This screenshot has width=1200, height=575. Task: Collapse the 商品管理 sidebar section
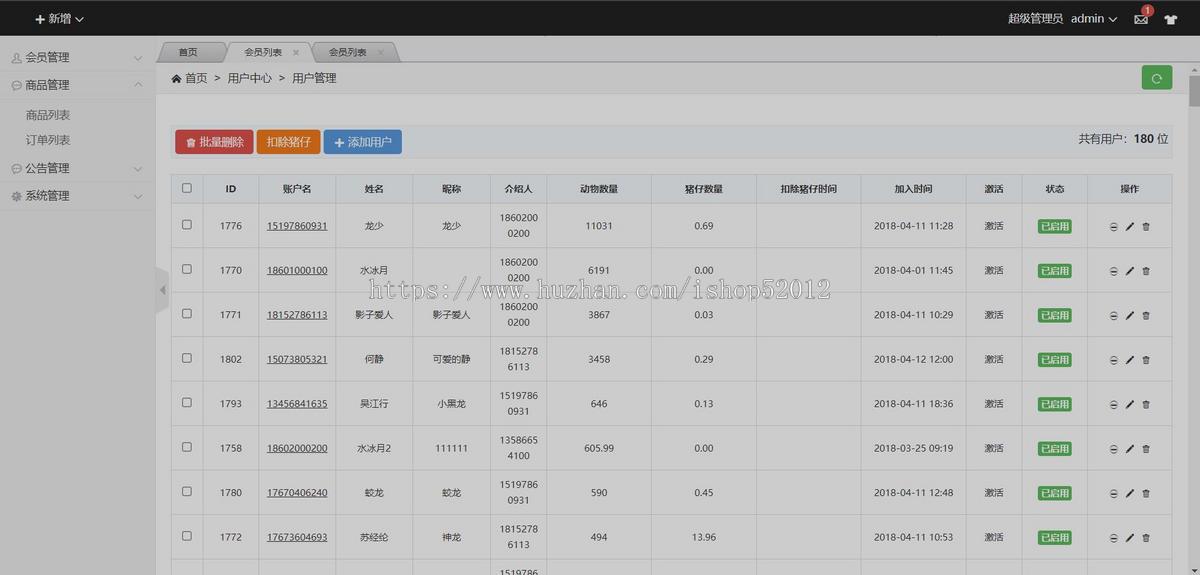click(78, 85)
